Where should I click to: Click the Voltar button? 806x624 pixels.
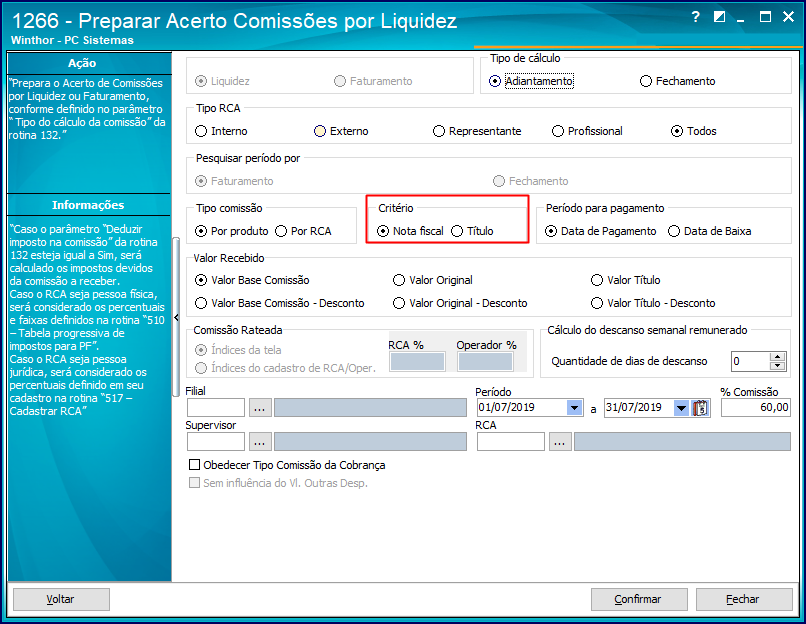tap(61, 599)
